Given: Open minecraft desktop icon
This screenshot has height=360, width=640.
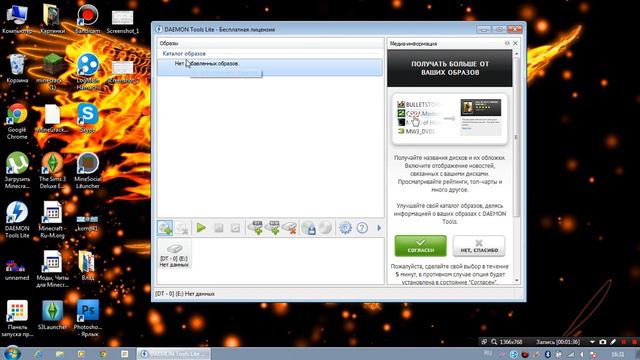Looking at the screenshot, I should [52, 71].
